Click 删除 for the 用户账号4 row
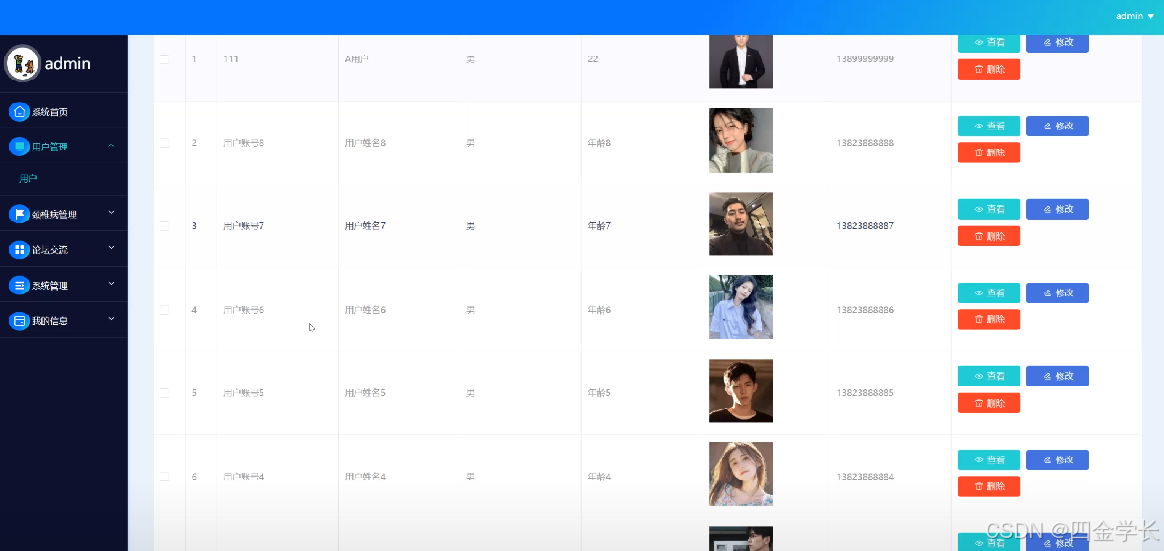Viewport: 1164px width, 551px height. 989,486
